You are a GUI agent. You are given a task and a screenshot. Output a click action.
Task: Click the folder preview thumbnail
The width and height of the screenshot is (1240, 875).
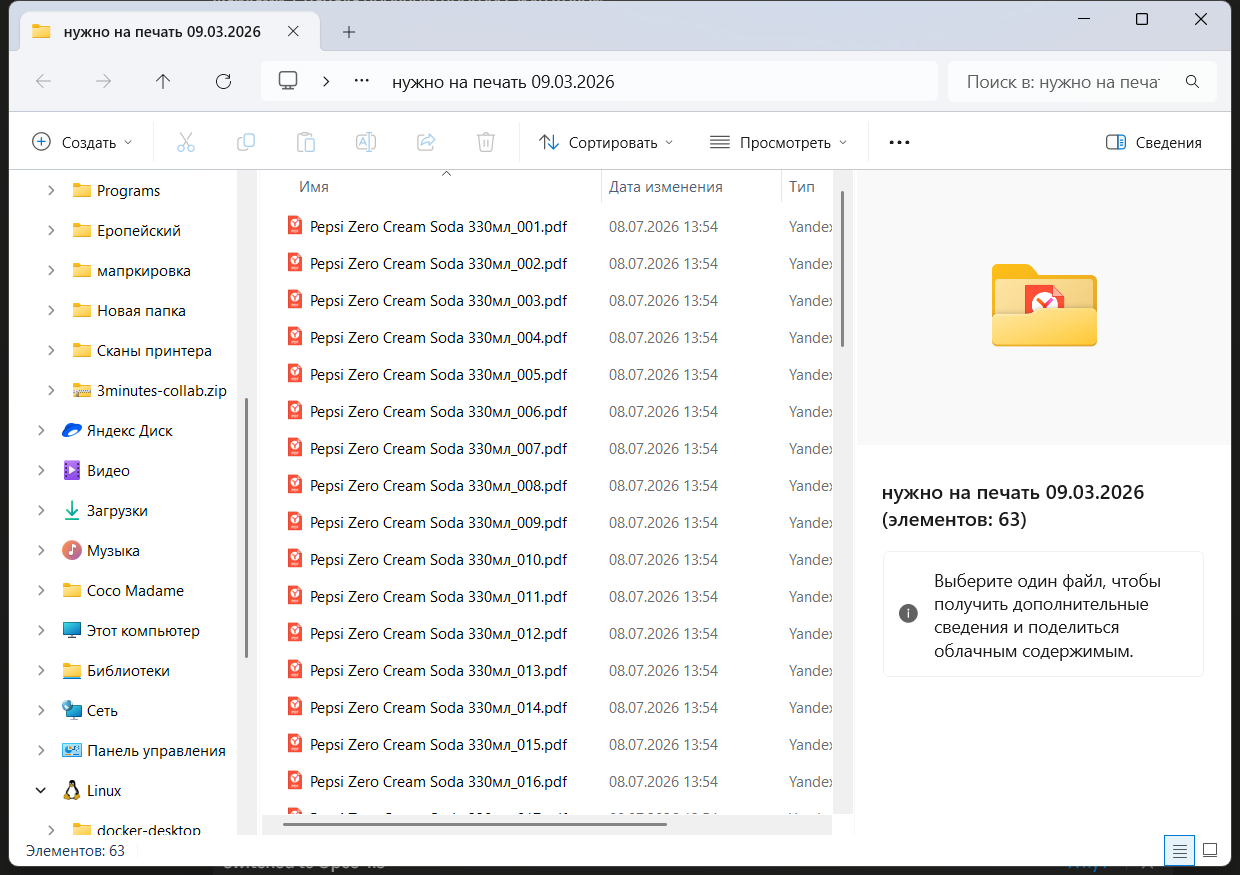tap(1044, 305)
